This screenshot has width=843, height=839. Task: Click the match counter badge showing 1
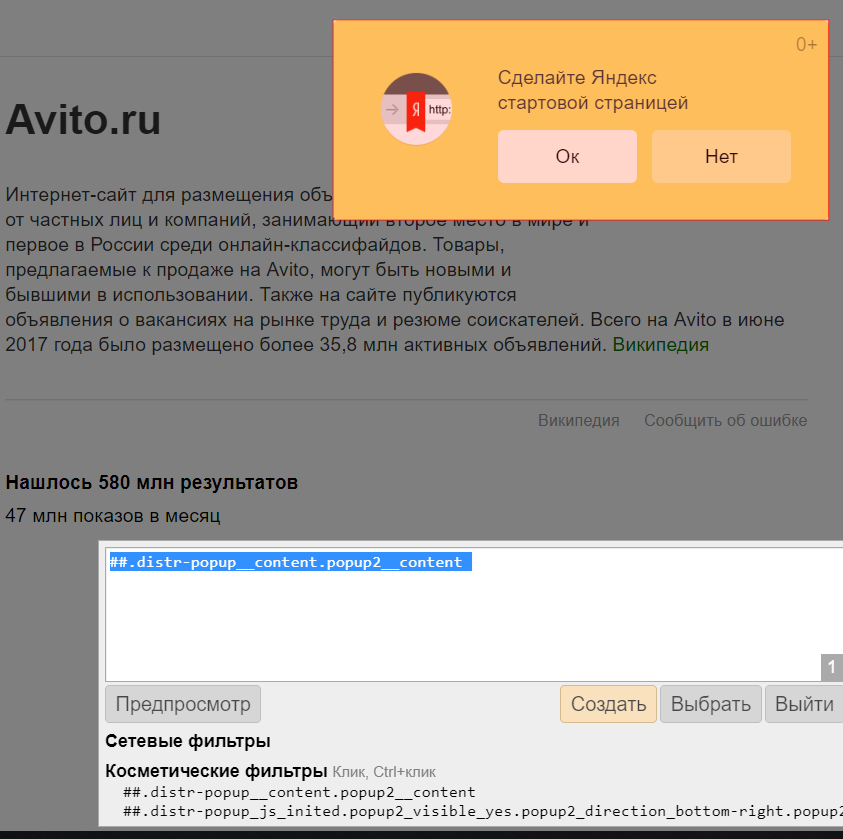coord(832,667)
